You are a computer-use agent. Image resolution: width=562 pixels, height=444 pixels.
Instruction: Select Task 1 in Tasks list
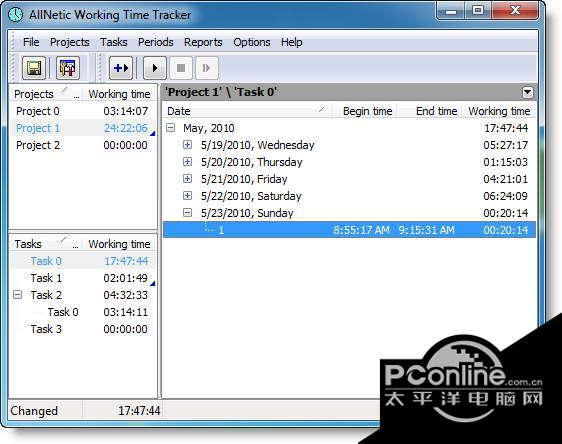click(82, 278)
